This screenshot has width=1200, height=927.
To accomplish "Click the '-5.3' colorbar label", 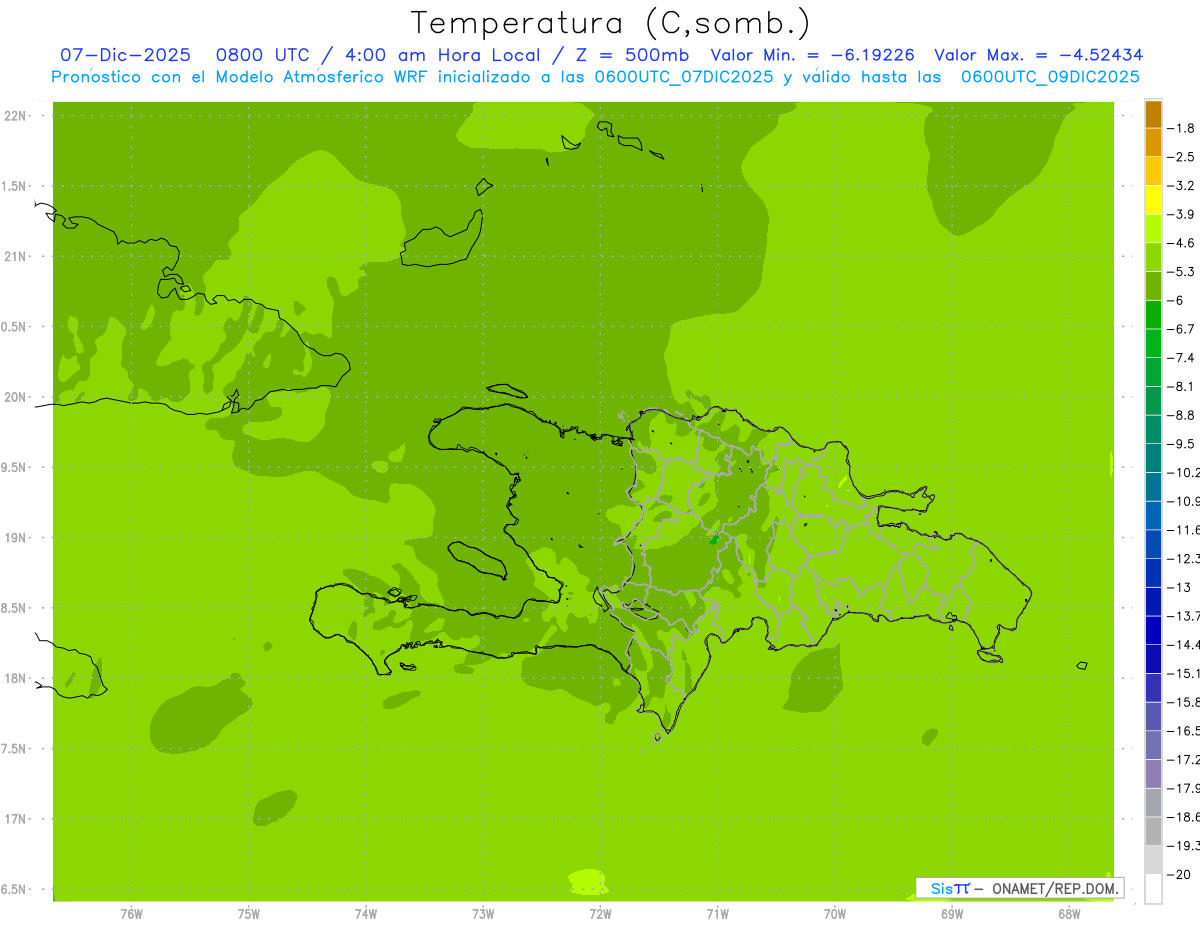I will point(1181,272).
